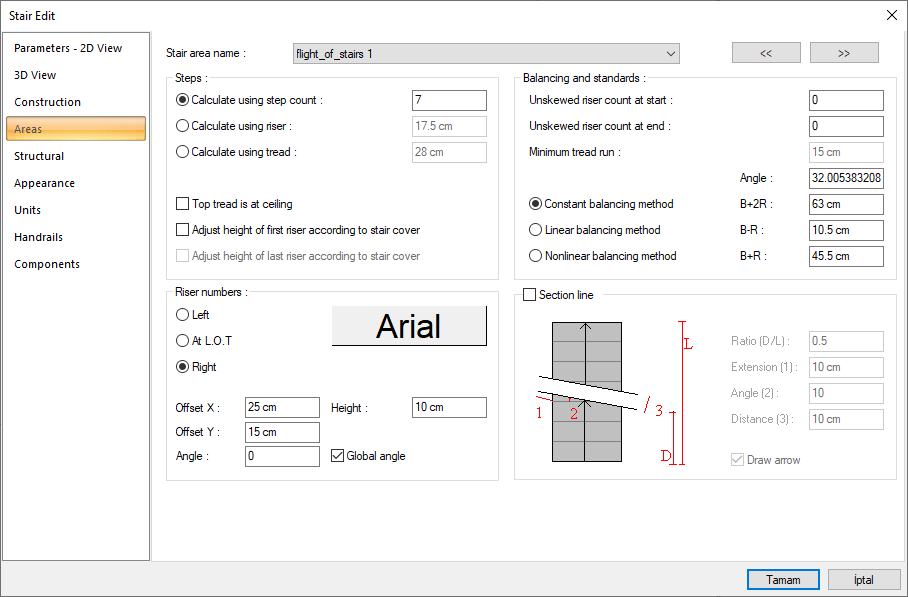Switch to the Handrails tab
The image size is (908, 597).
[38, 237]
